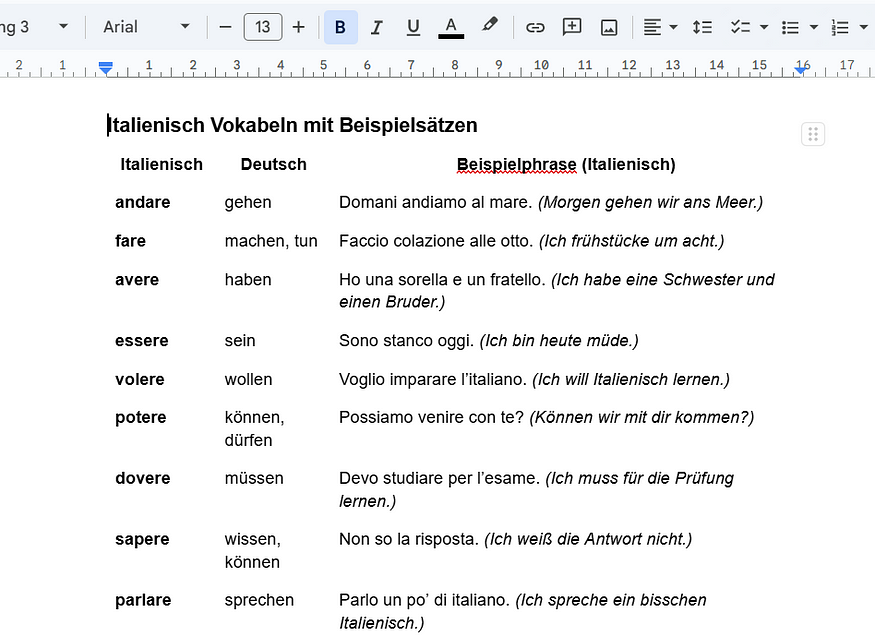Click the heading Italienisch Vokabeln mit Beispielsätzen
This screenshot has width=875, height=638.
tap(292, 125)
